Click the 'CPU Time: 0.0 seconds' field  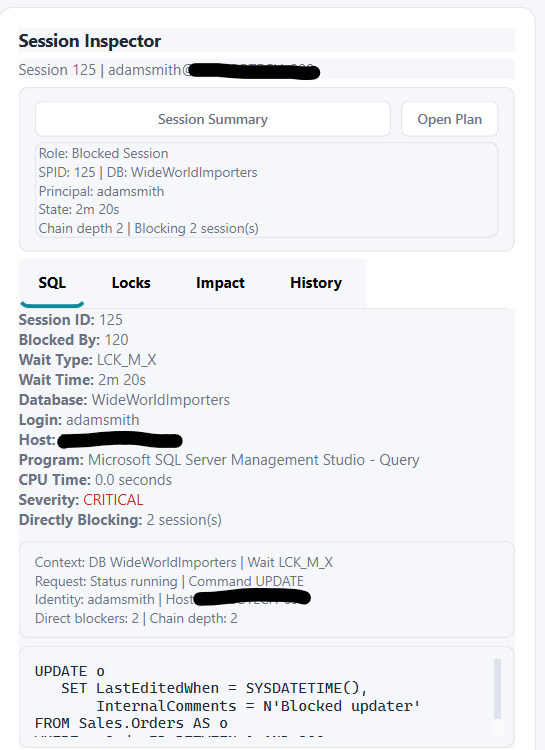95,480
